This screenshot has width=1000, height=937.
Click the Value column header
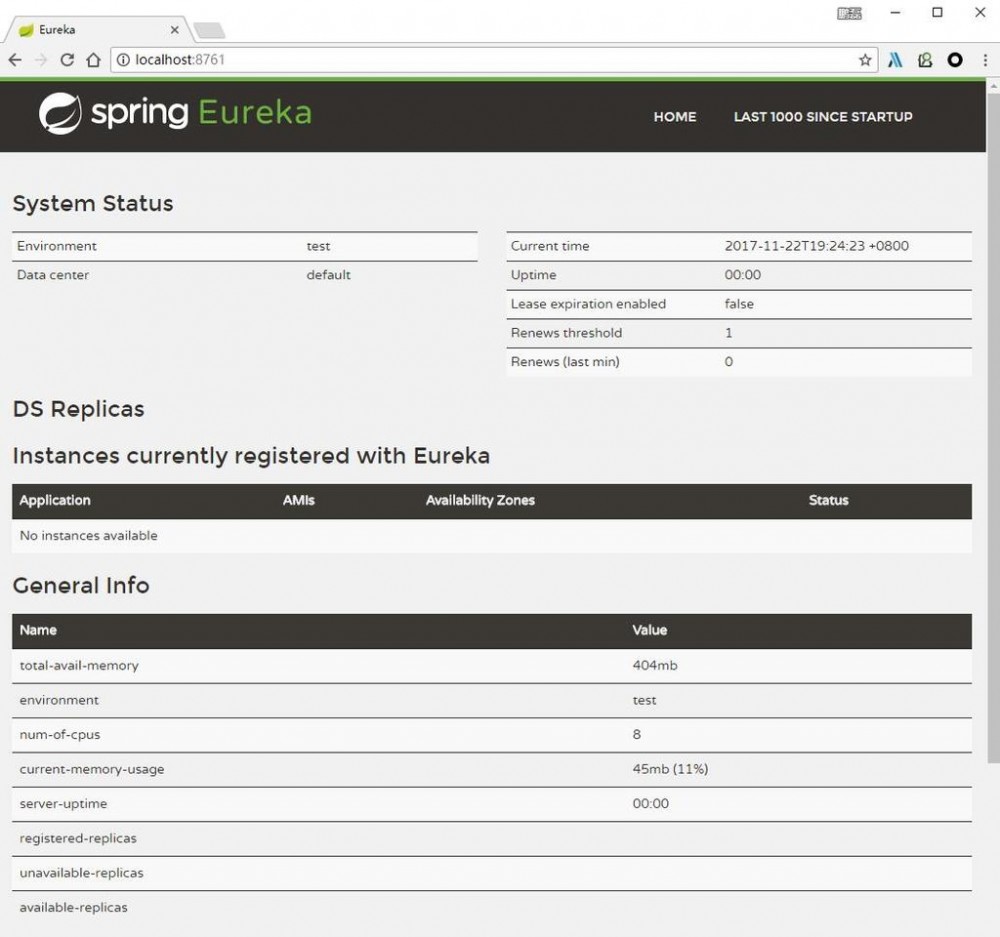(650, 630)
